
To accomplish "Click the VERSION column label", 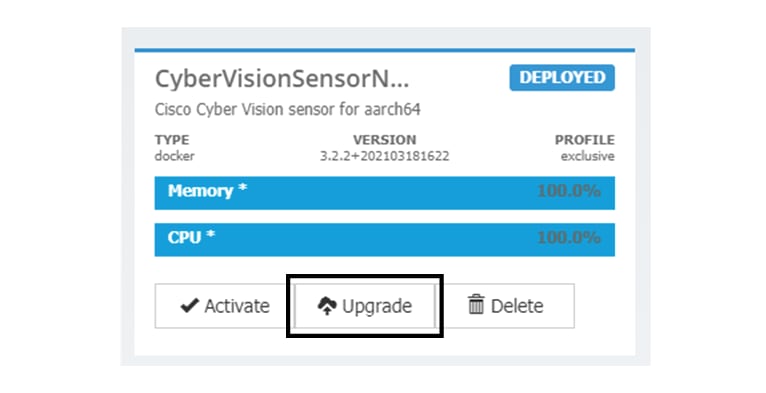I will click(384, 140).
